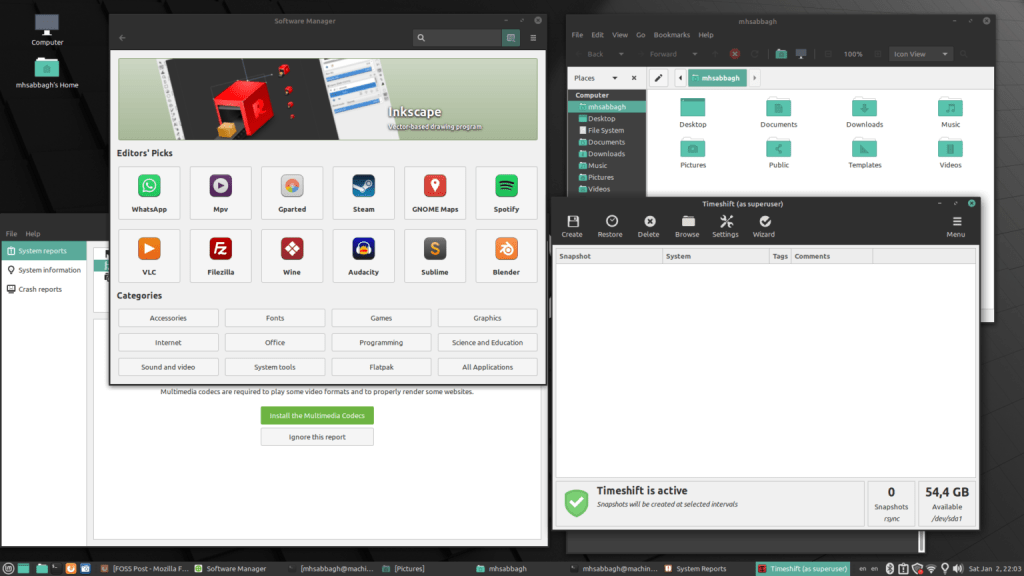
Task: Open the Bookmarks menu in file manager
Action: point(672,35)
